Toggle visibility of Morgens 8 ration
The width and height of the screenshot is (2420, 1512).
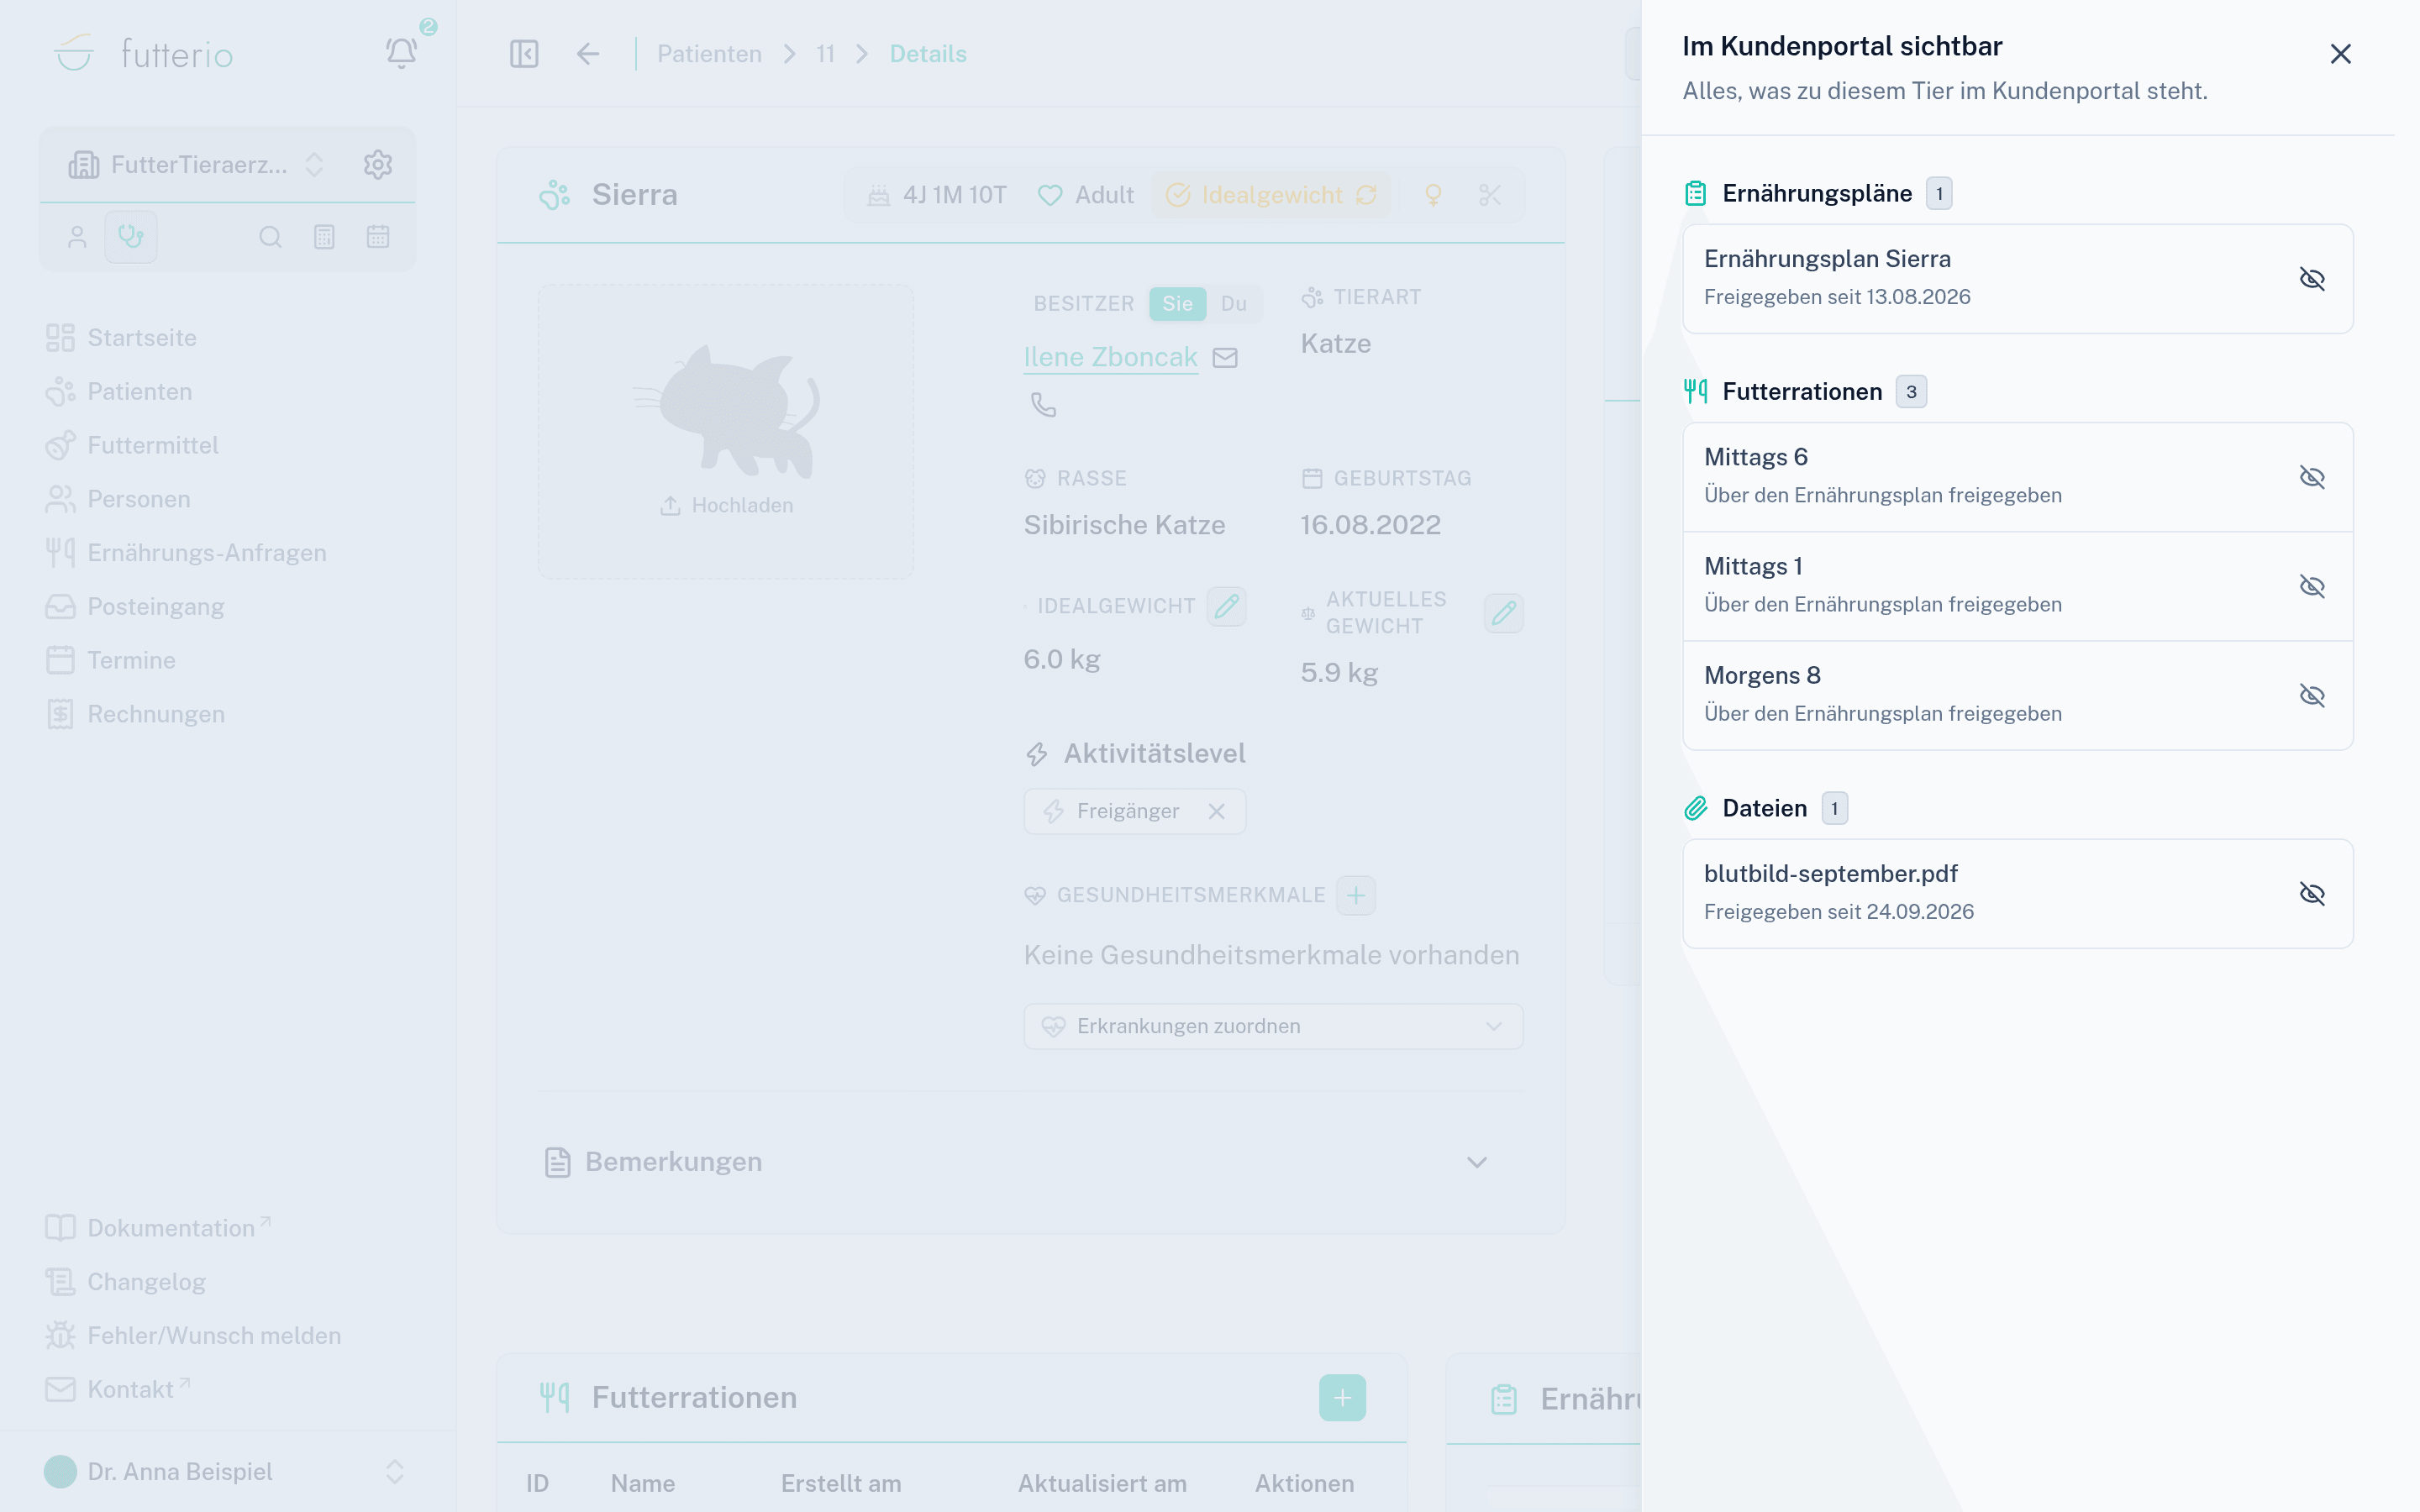pyautogui.click(x=2311, y=695)
